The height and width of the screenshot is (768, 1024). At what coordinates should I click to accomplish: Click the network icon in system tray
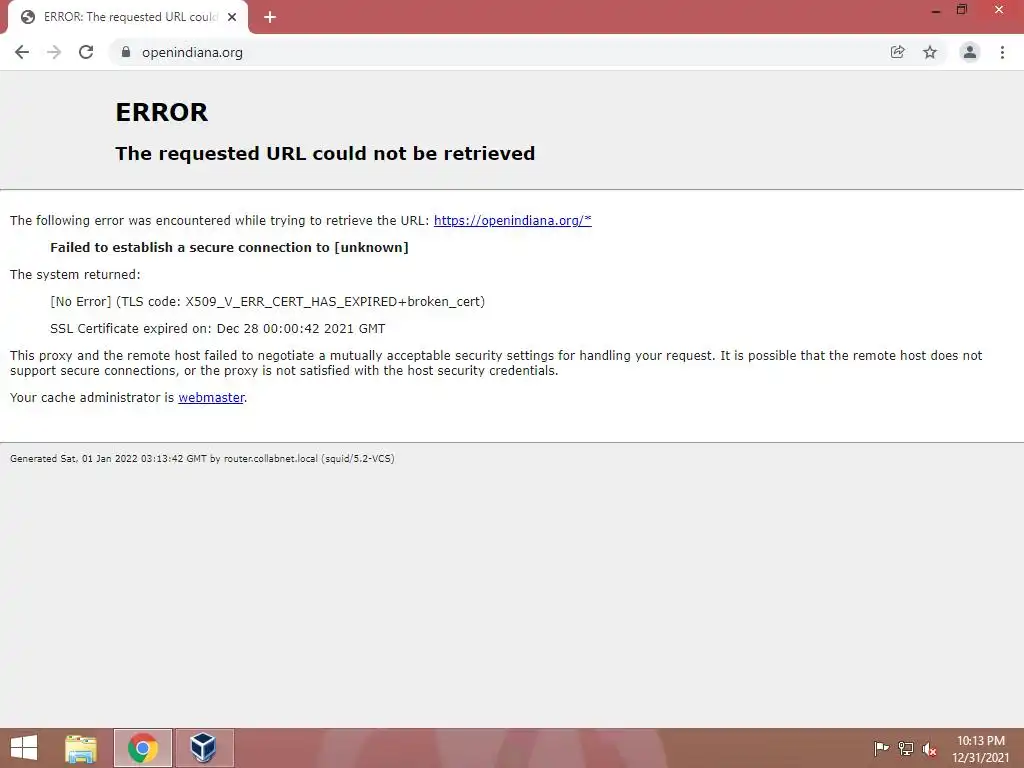[x=906, y=748]
